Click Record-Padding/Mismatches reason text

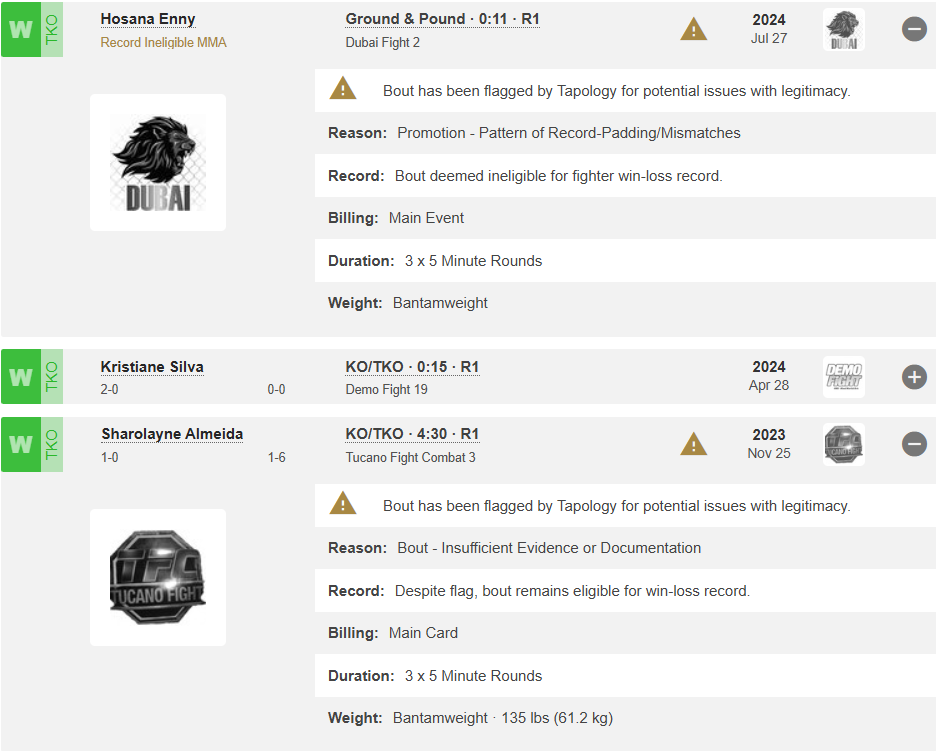point(569,133)
